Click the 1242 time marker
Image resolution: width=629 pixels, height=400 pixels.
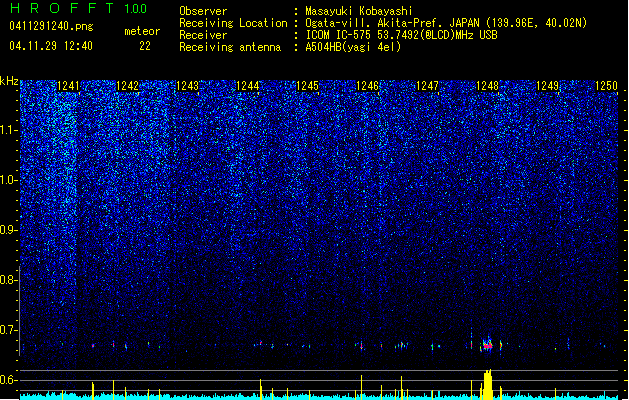pos(127,86)
